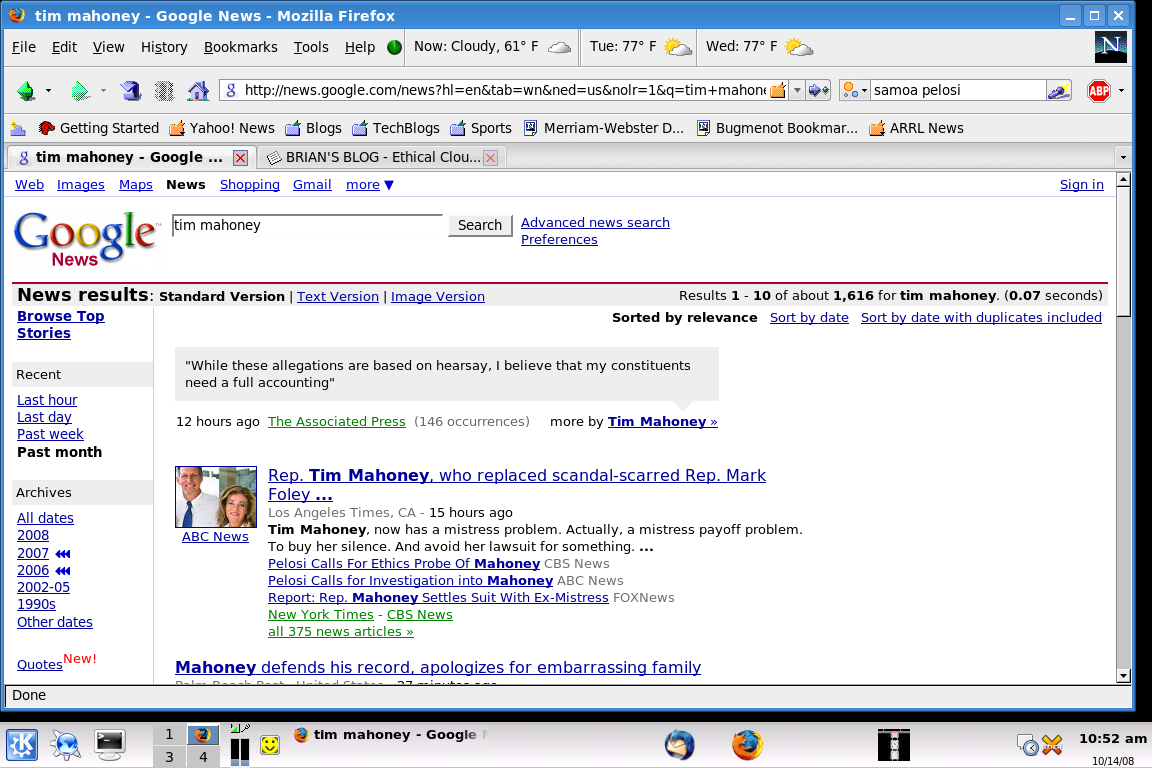Click the tim mahoney taskbar window entry
Viewport: 1152px width, 768px height.
(389, 735)
